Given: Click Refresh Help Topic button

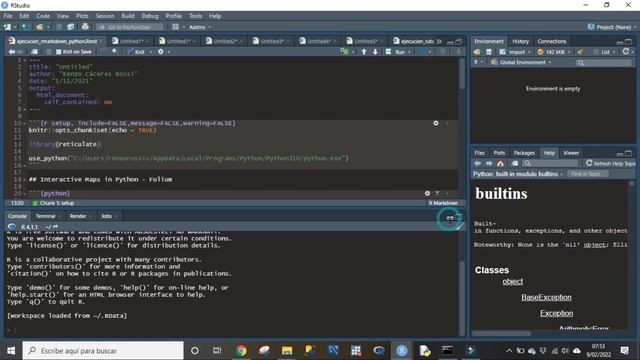Looking at the screenshot, I should coord(611,163).
